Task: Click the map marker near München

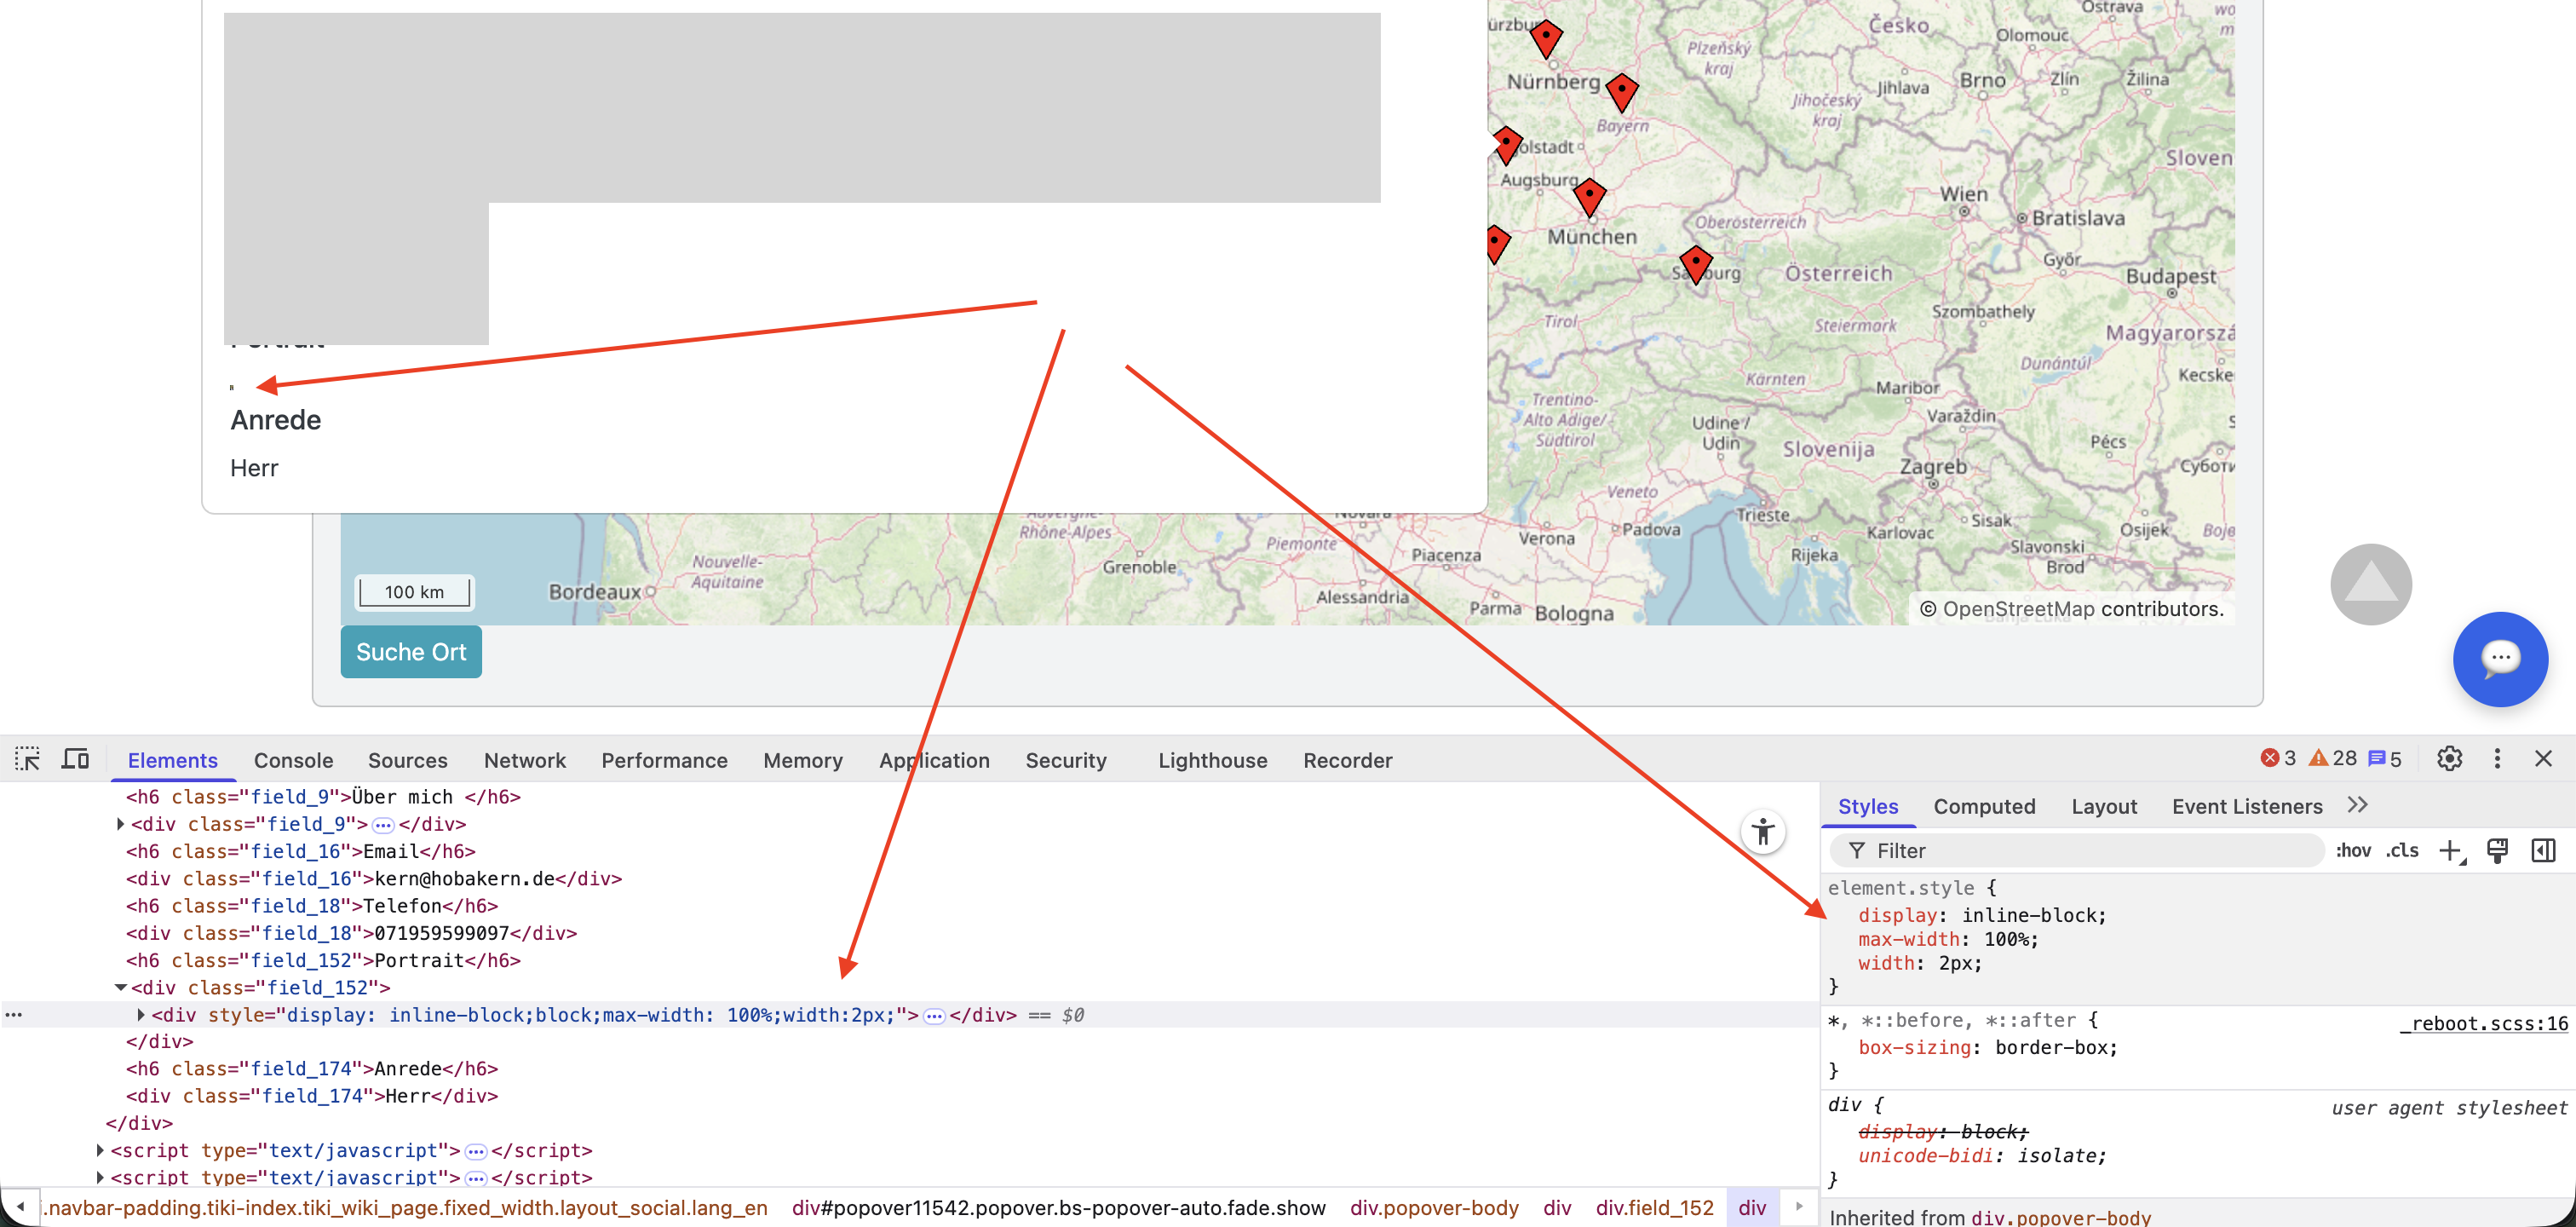Action: [1589, 197]
